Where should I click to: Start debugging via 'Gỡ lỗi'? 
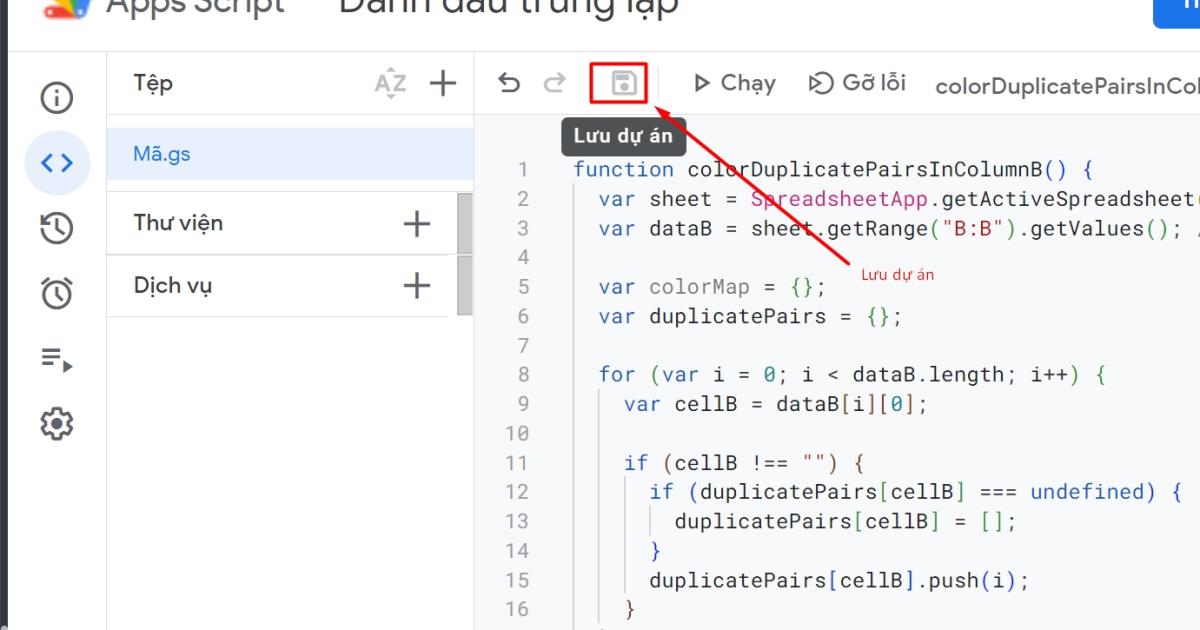click(855, 83)
